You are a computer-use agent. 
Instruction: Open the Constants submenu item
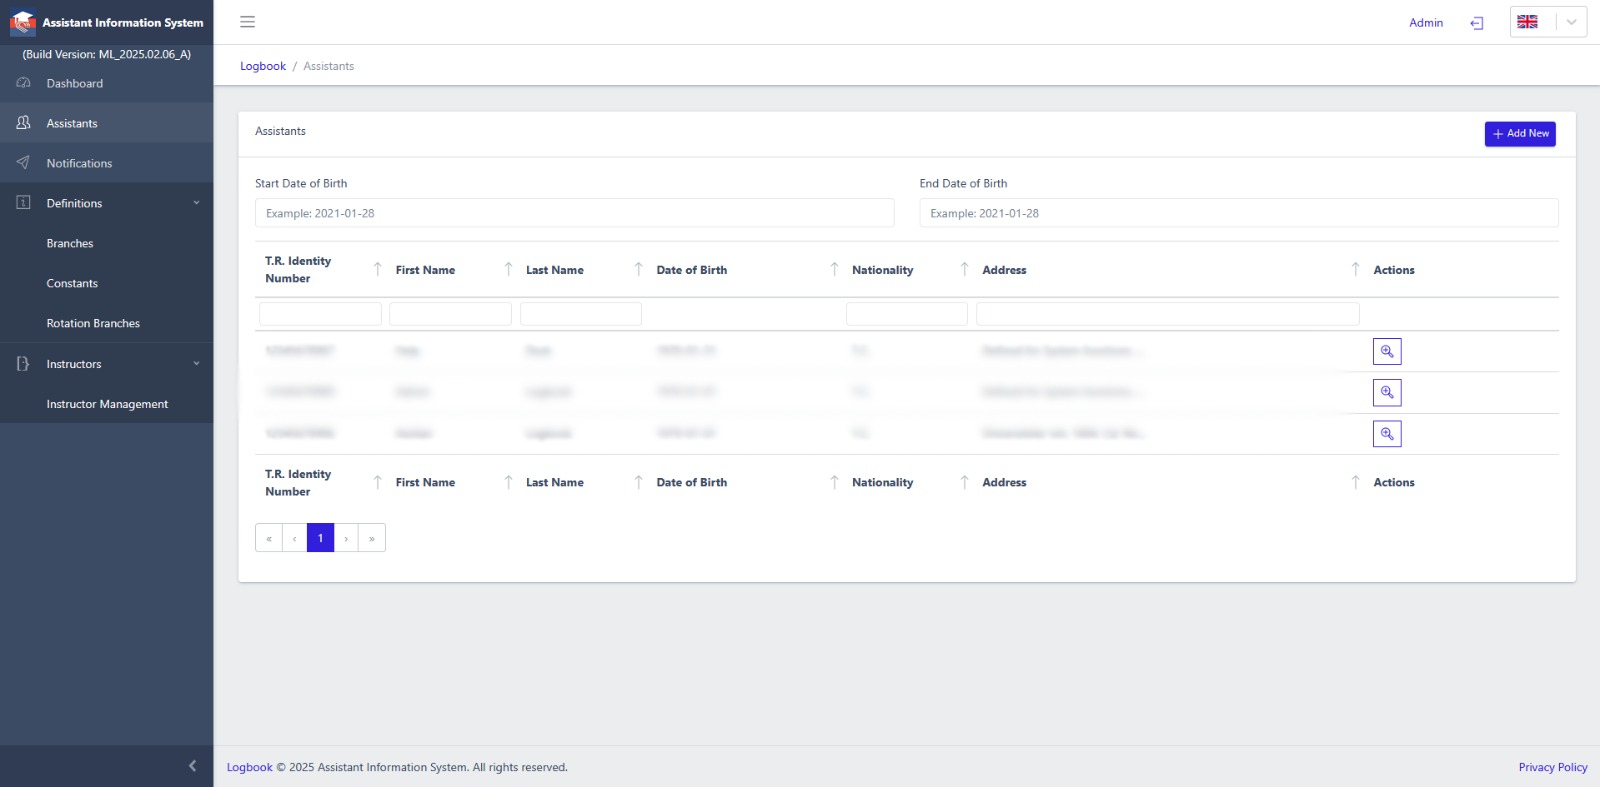point(72,283)
